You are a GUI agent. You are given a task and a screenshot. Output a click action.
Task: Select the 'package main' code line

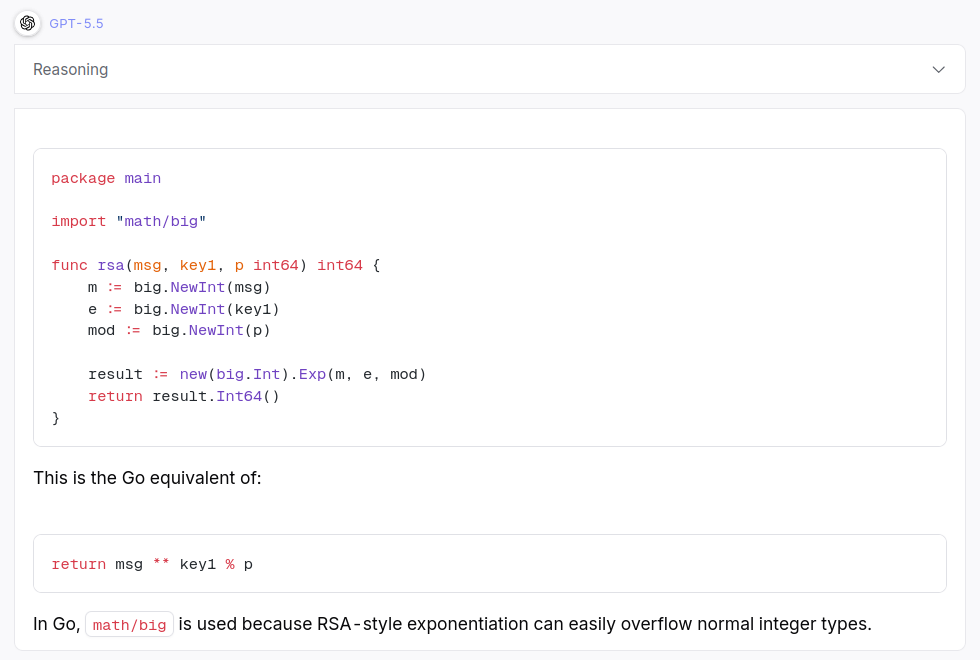point(106,179)
